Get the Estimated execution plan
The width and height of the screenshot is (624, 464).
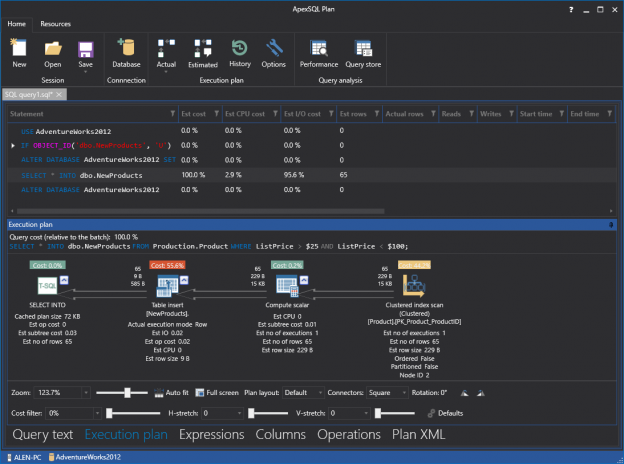[x=203, y=53]
